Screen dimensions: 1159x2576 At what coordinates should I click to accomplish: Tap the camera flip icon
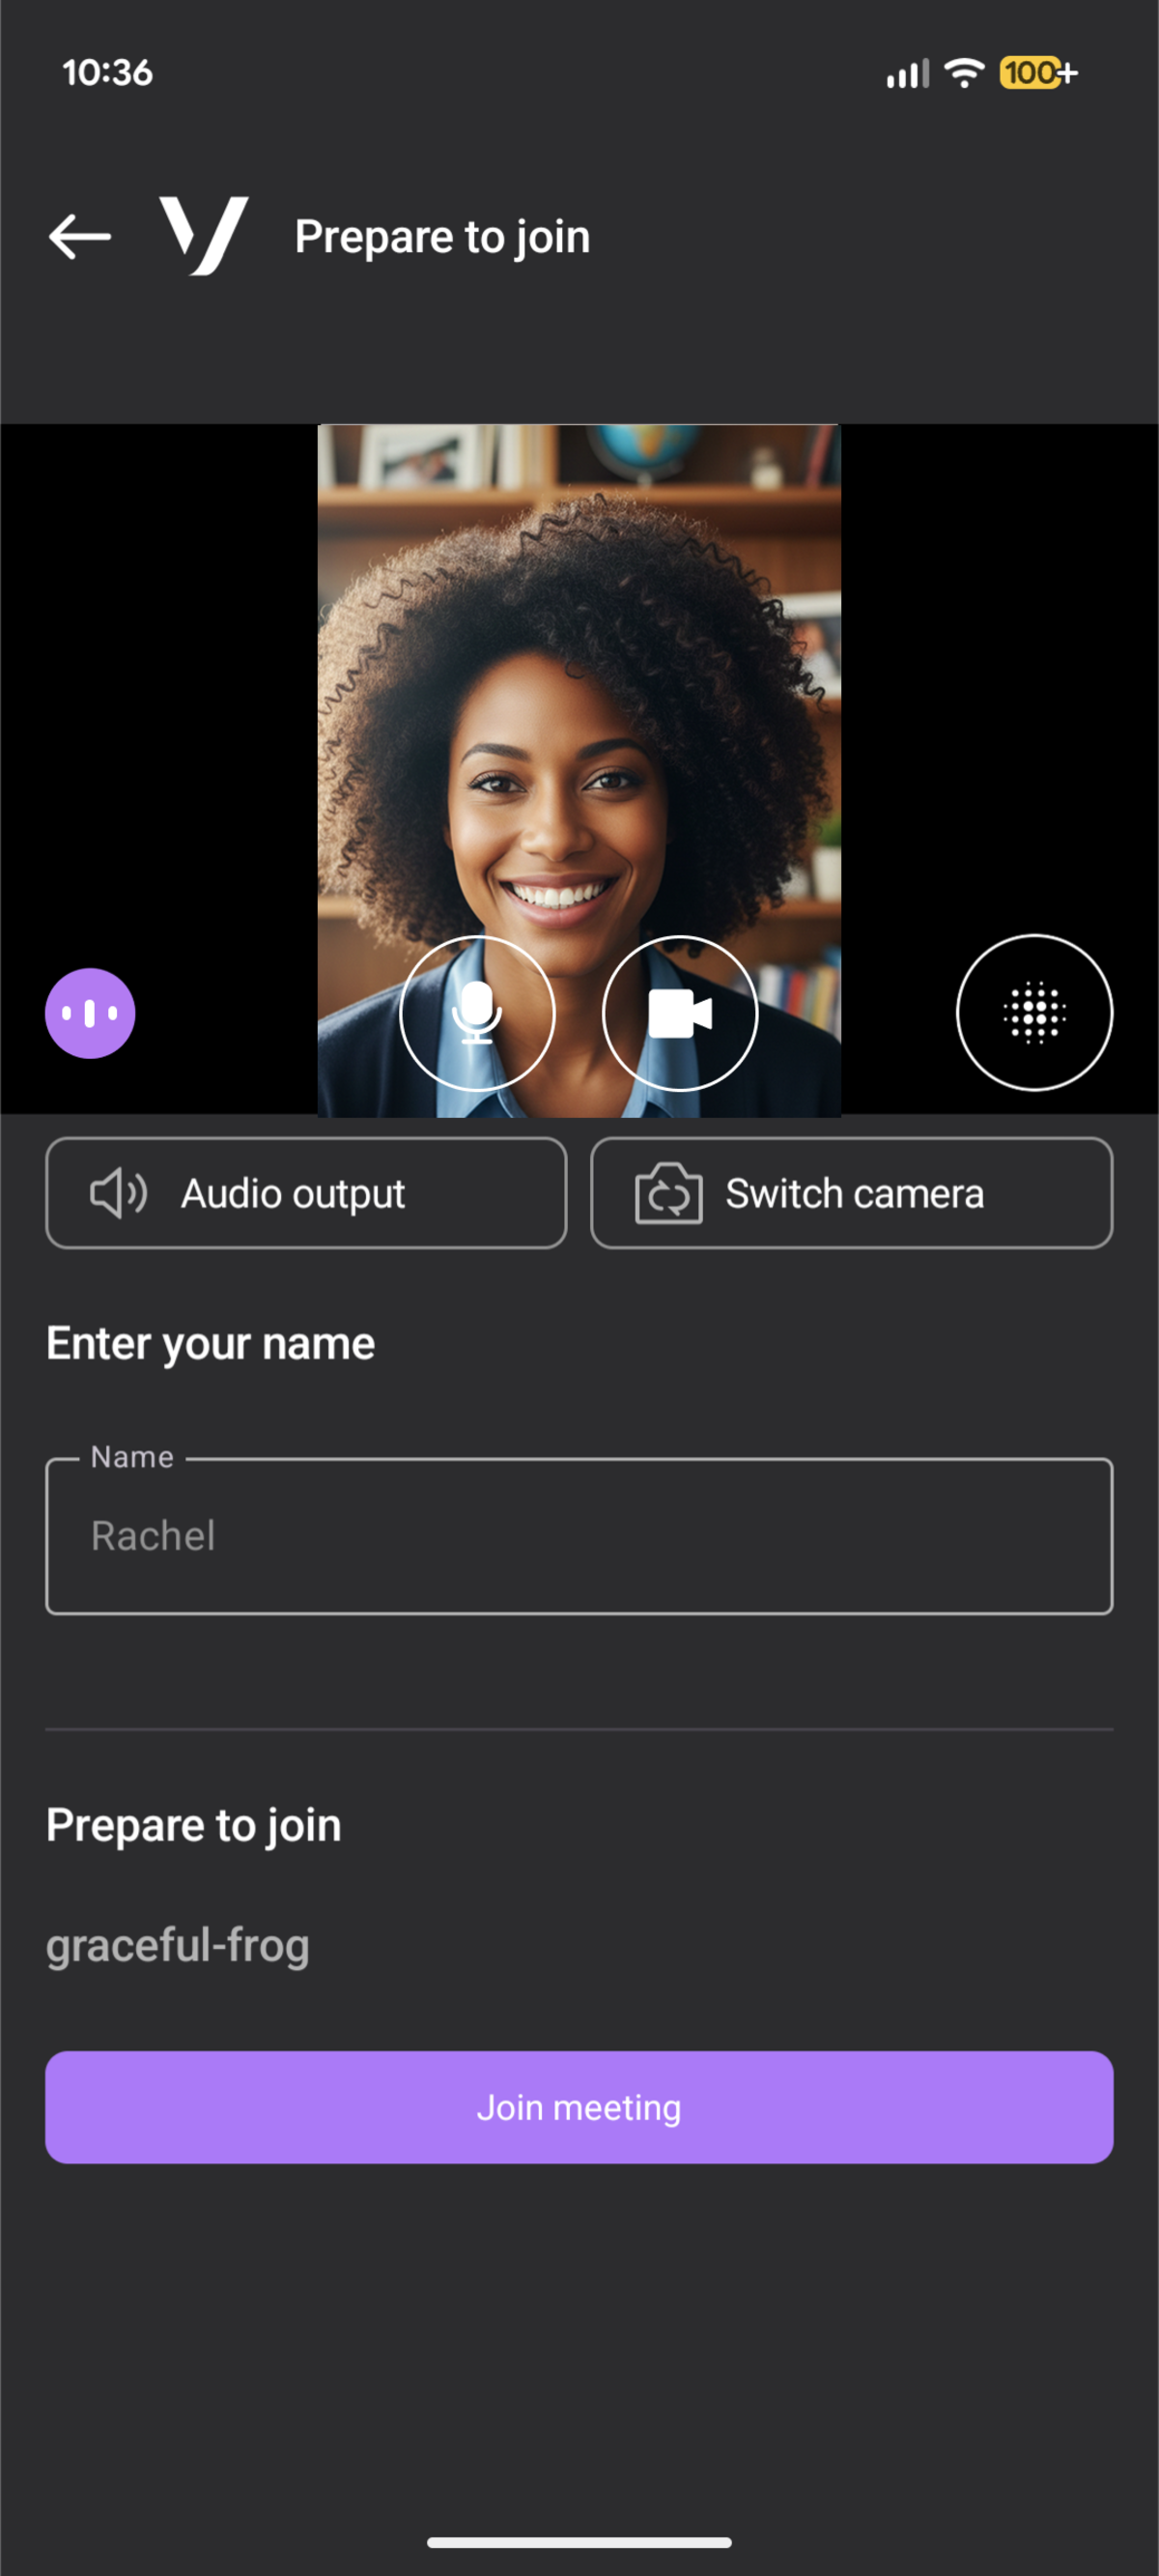668,1193
